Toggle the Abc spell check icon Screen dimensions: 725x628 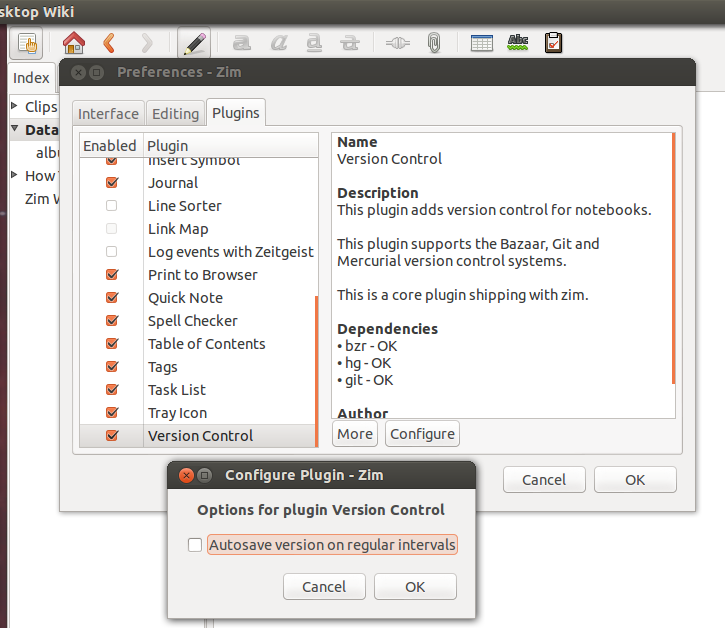pyautogui.click(x=518, y=42)
